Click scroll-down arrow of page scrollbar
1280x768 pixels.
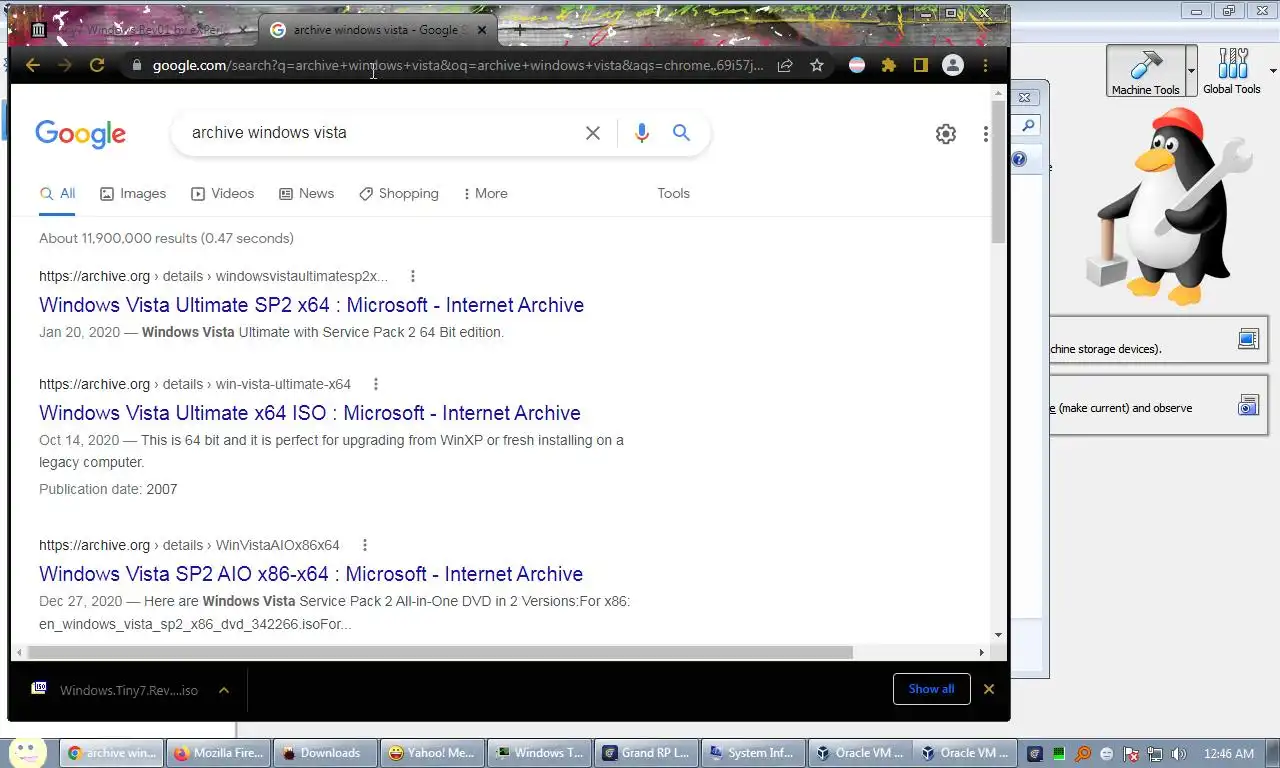pos(998,635)
